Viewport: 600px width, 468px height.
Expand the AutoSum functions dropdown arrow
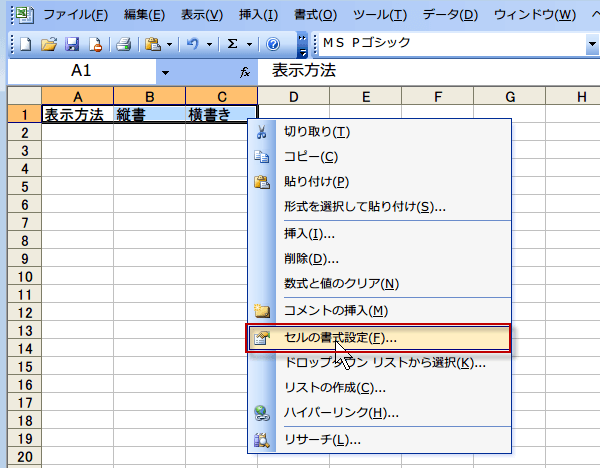[249, 45]
